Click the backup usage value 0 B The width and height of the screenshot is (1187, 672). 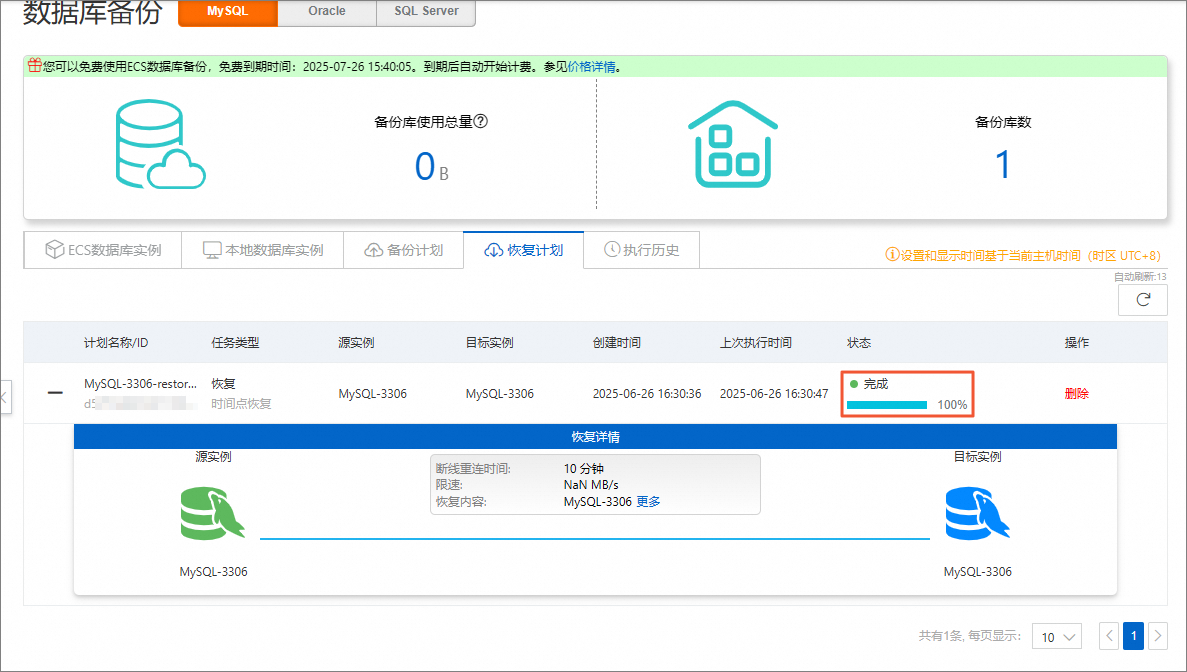click(x=431, y=166)
